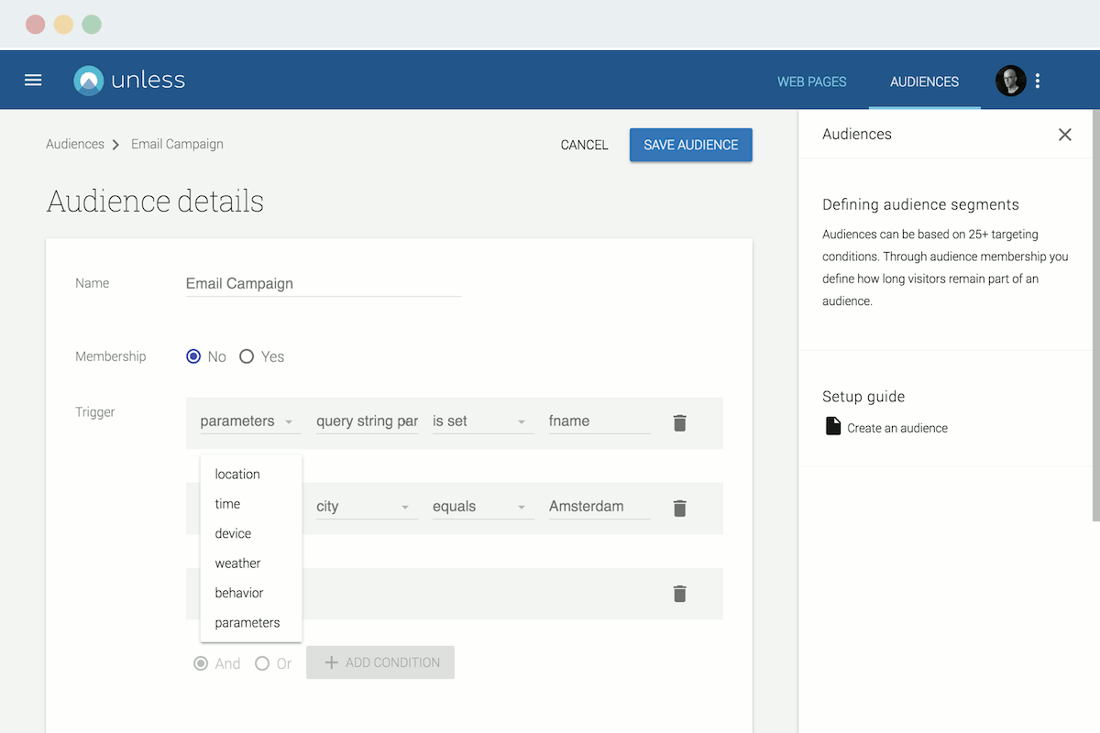1100x733 pixels.
Task: Open the city field dropdown
Action: coord(367,506)
